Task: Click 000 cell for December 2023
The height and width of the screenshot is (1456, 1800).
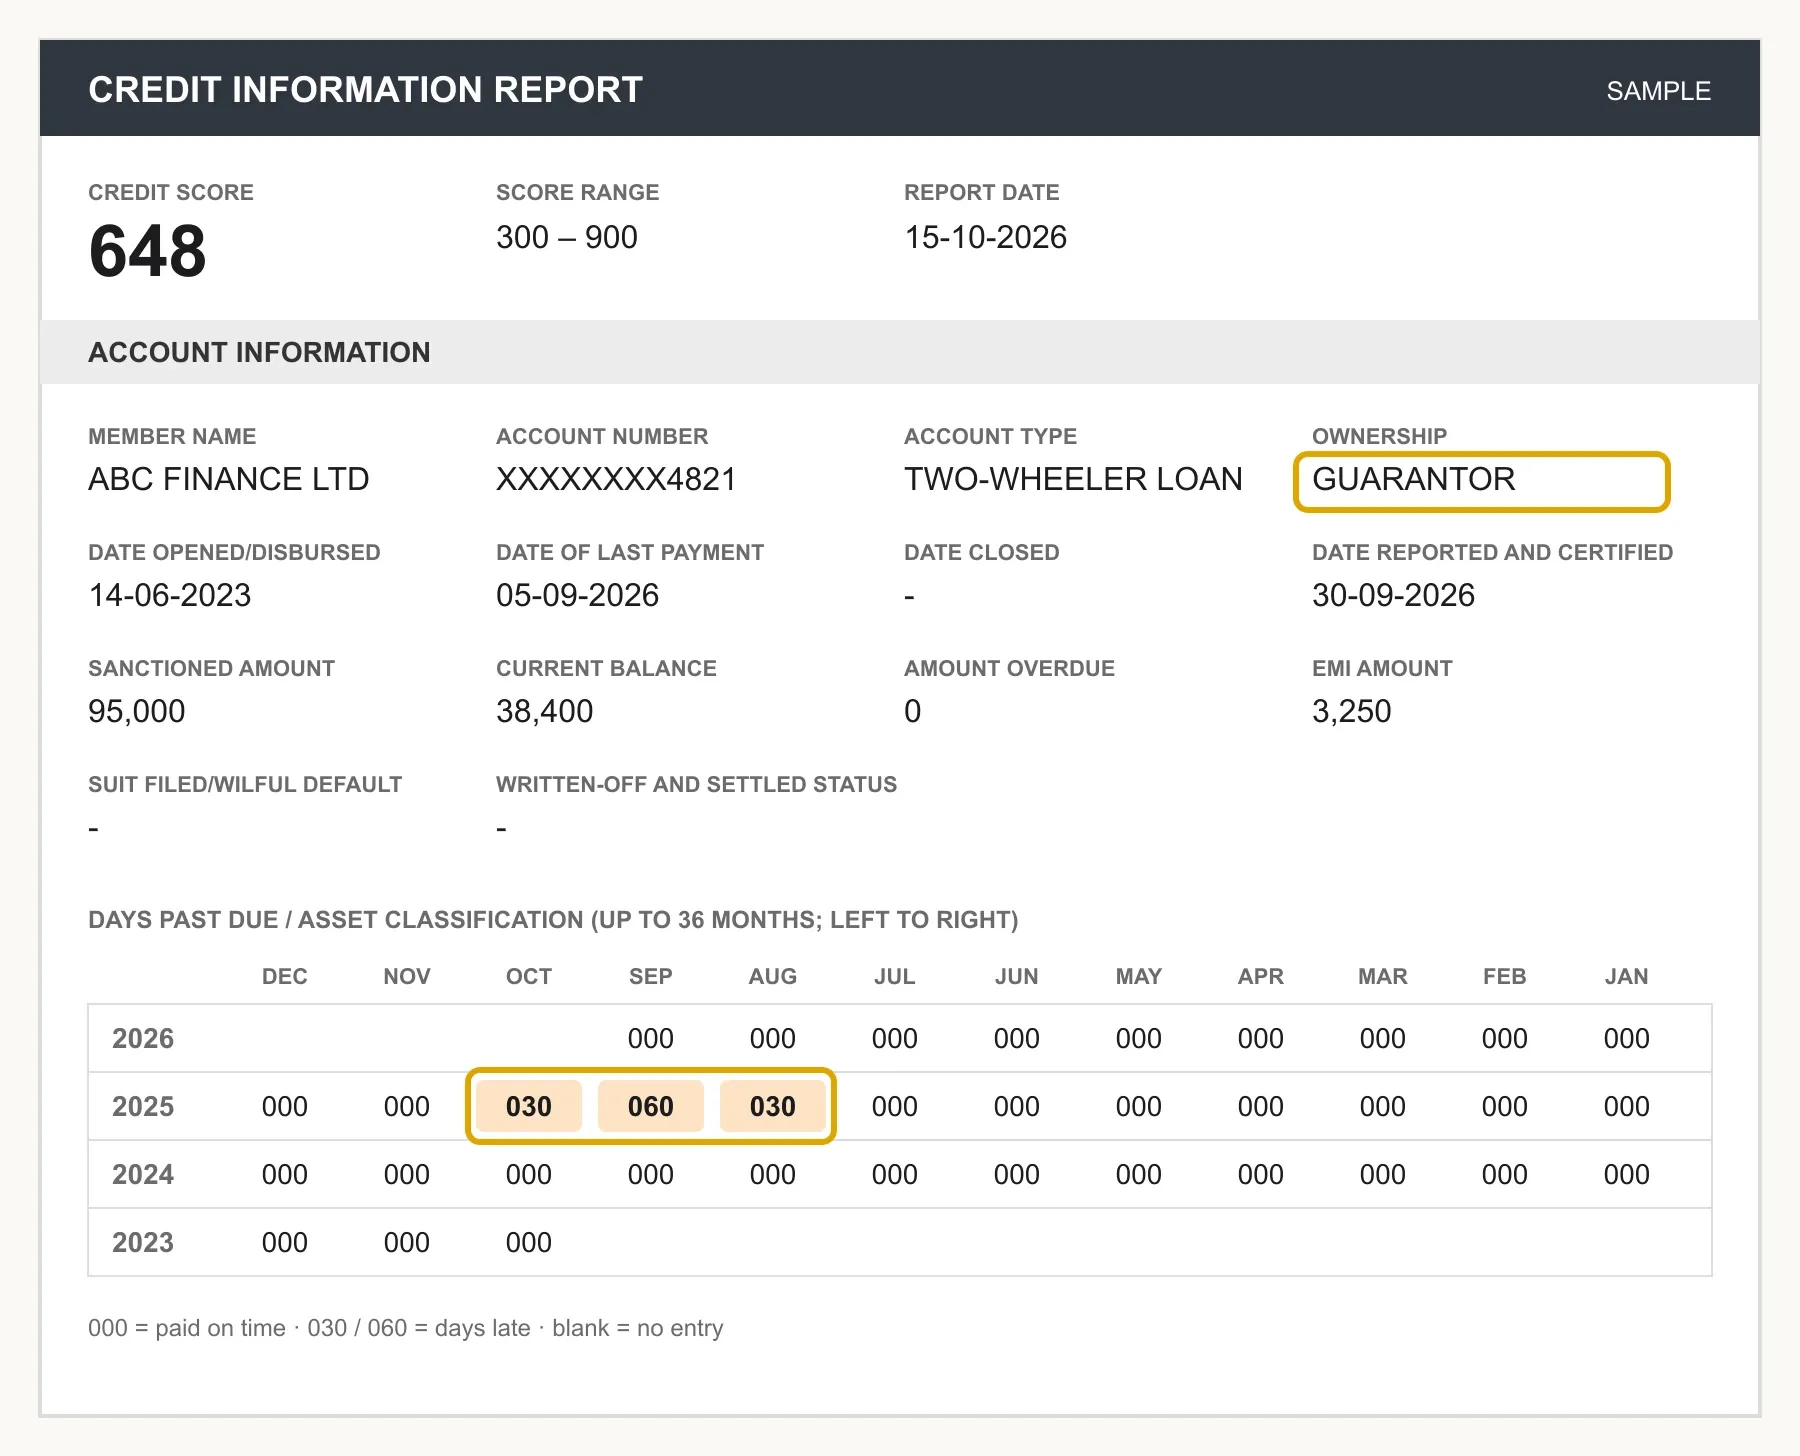Action: coord(285,1242)
